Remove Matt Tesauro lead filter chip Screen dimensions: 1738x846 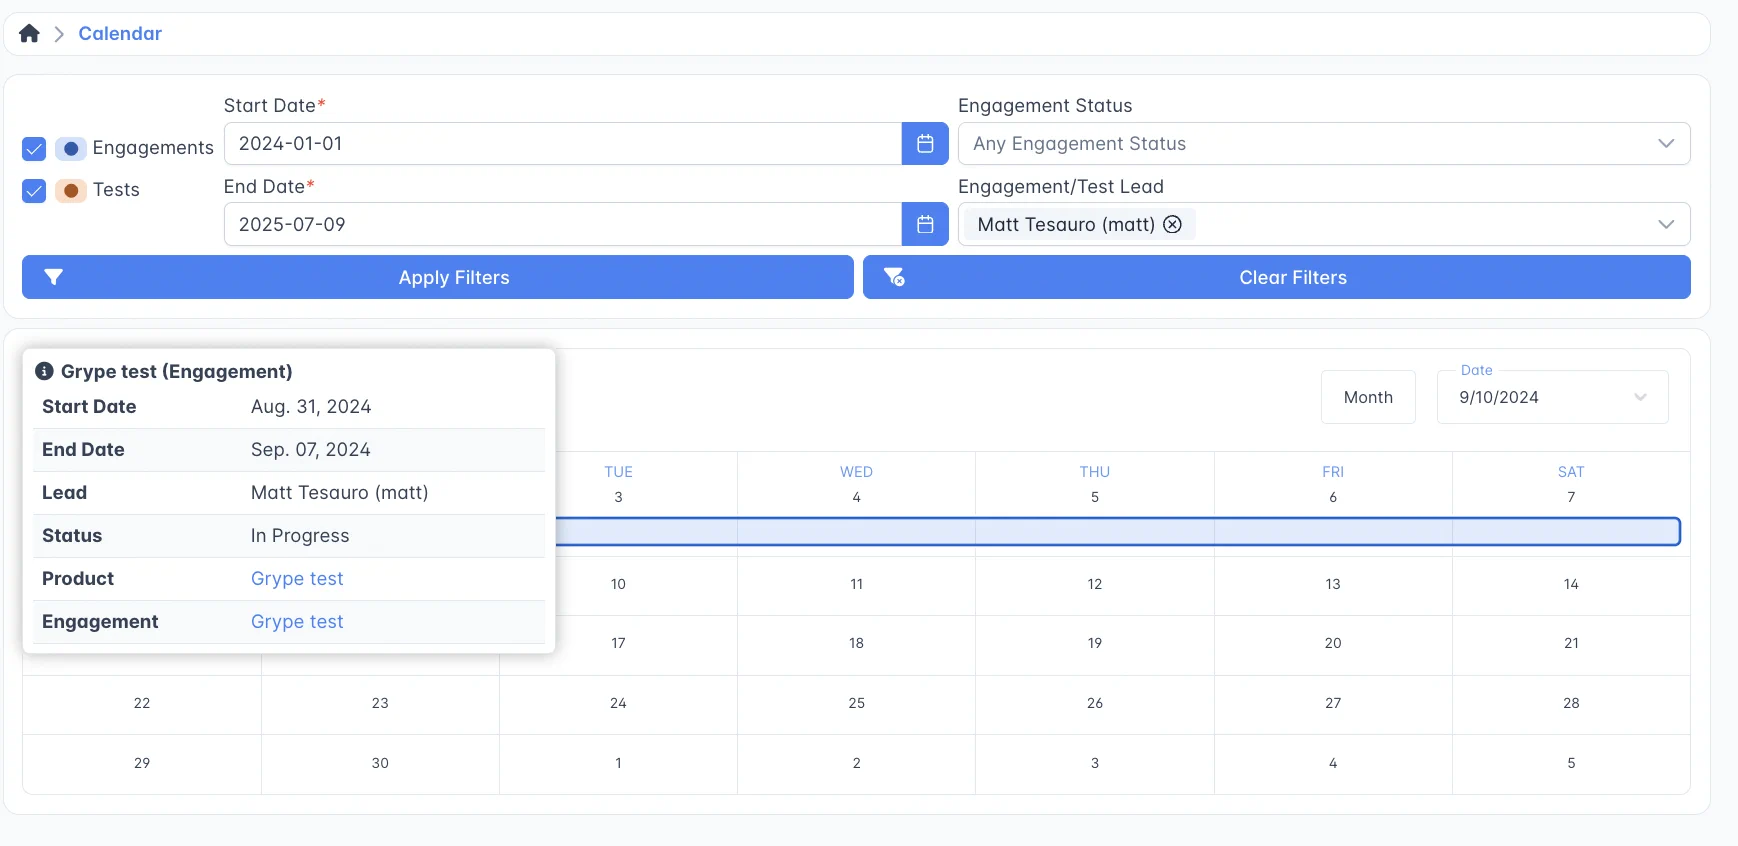coord(1172,225)
